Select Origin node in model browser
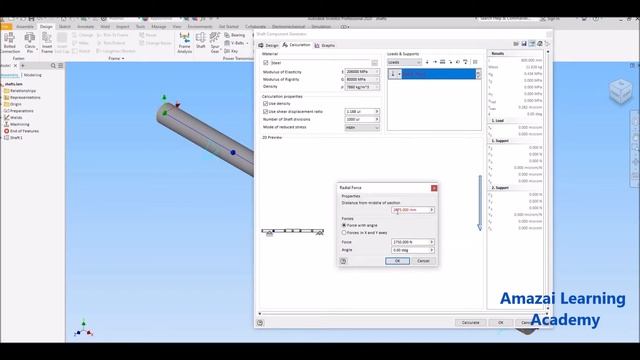This screenshot has width=640, height=360. click(x=13, y=104)
